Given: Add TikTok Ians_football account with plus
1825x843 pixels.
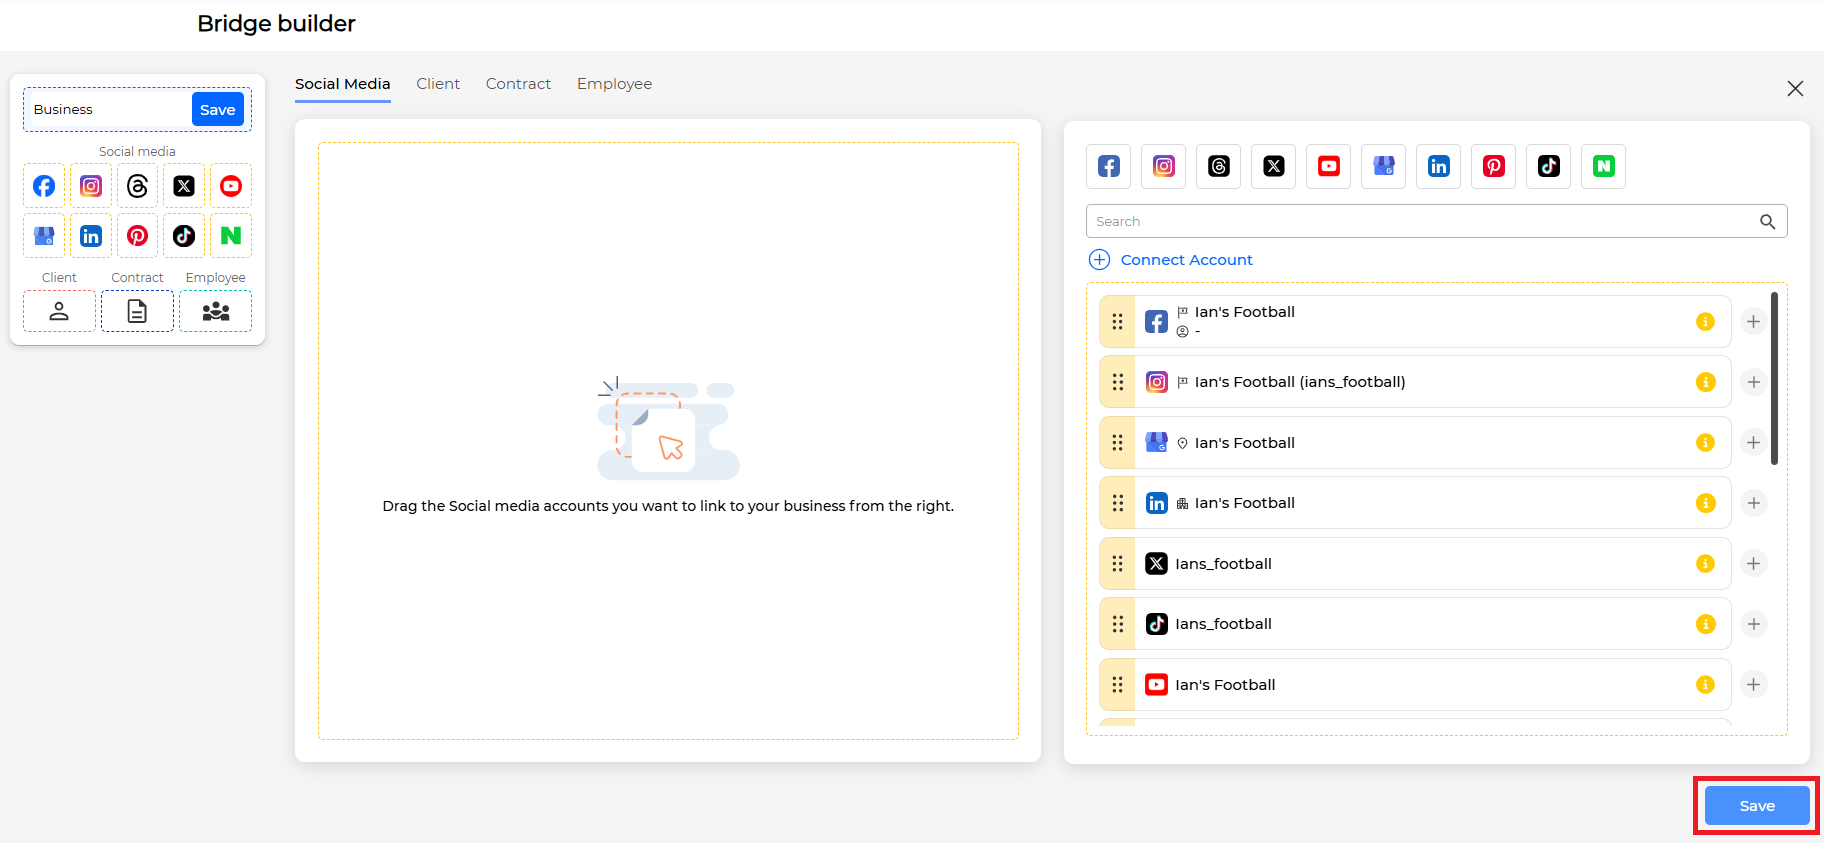Looking at the screenshot, I should [1753, 624].
